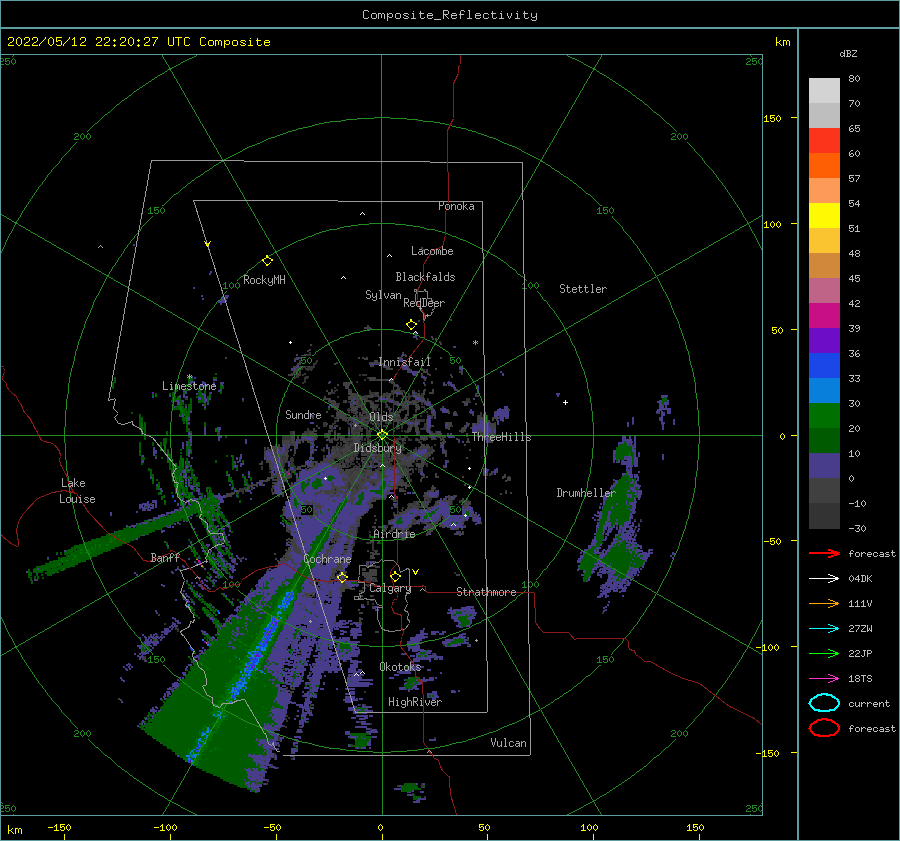Image resolution: width=900 pixels, height=841 pixels.
Task: Click the Strathmore label
Action: pos(486,592)
